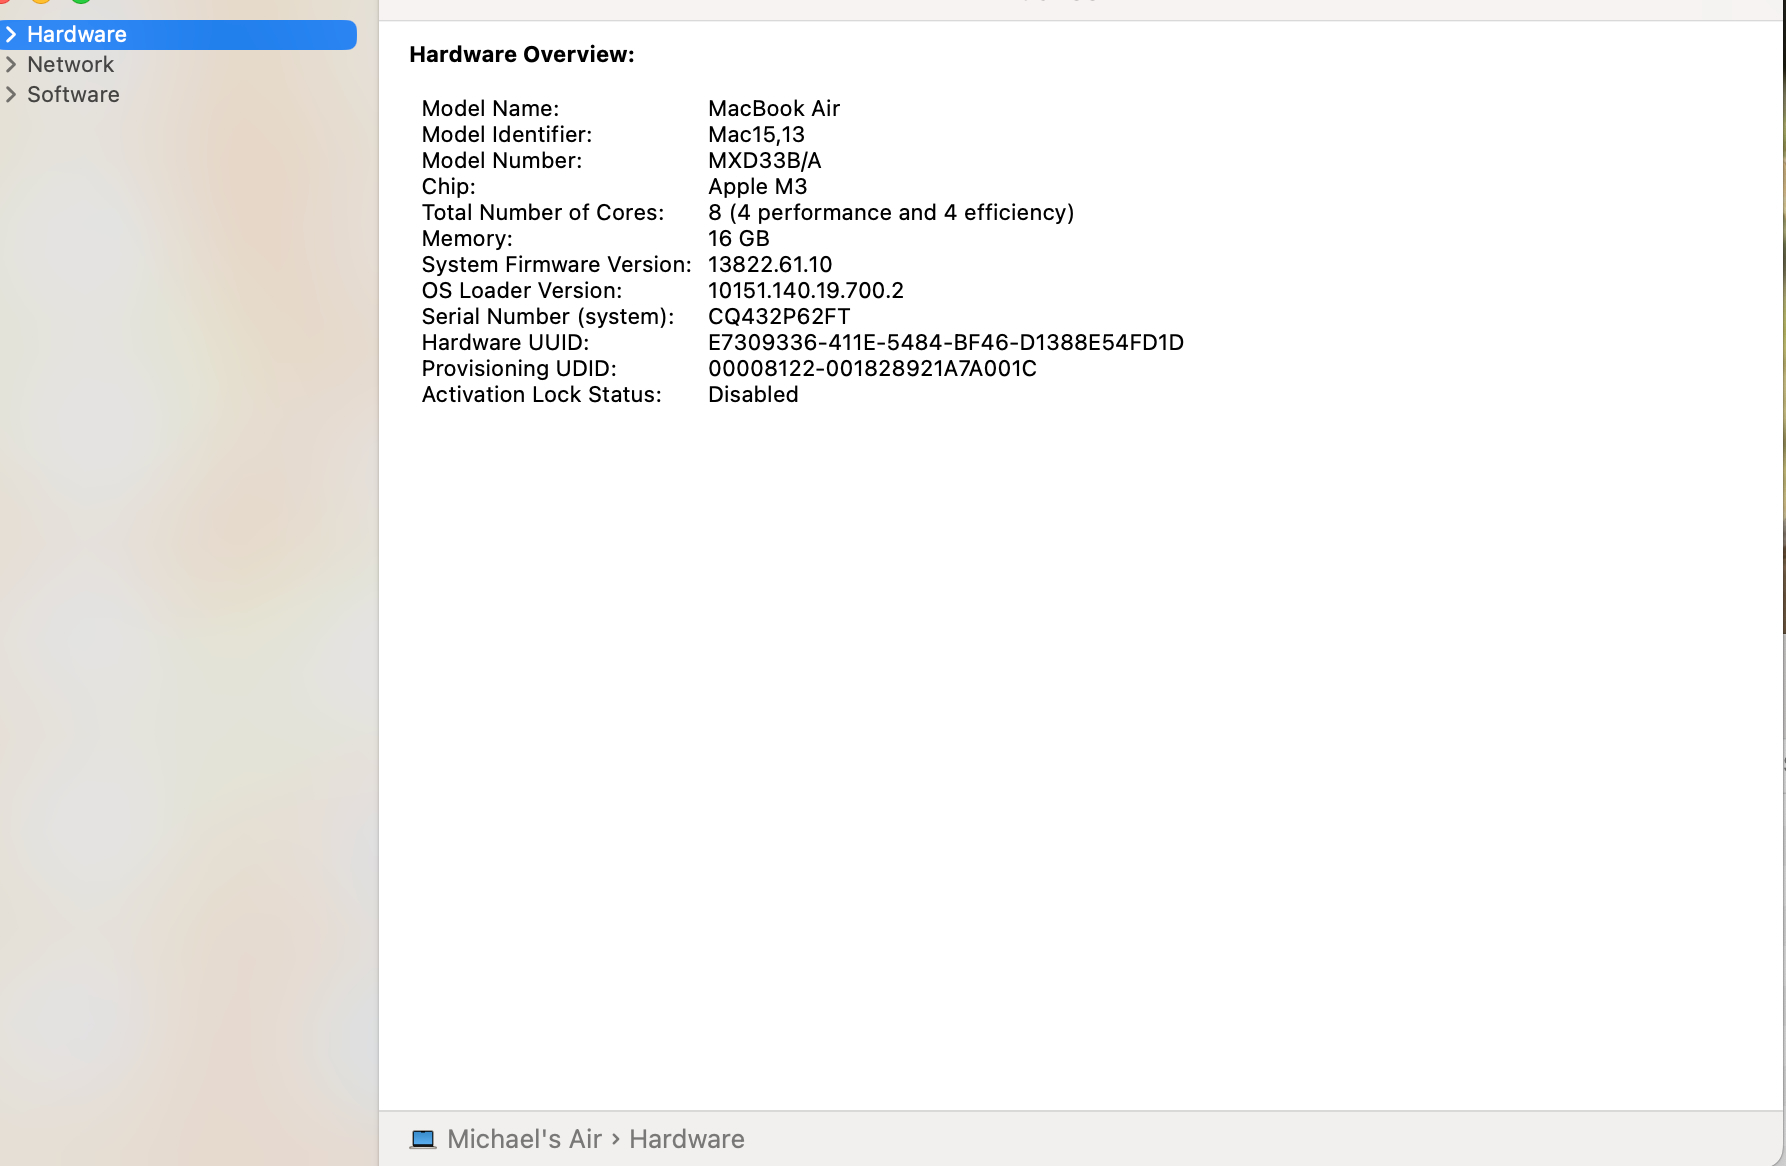Click the UUID value starting "E7309336"
Screen dimensions: 1786x1166
pos(946,342)
